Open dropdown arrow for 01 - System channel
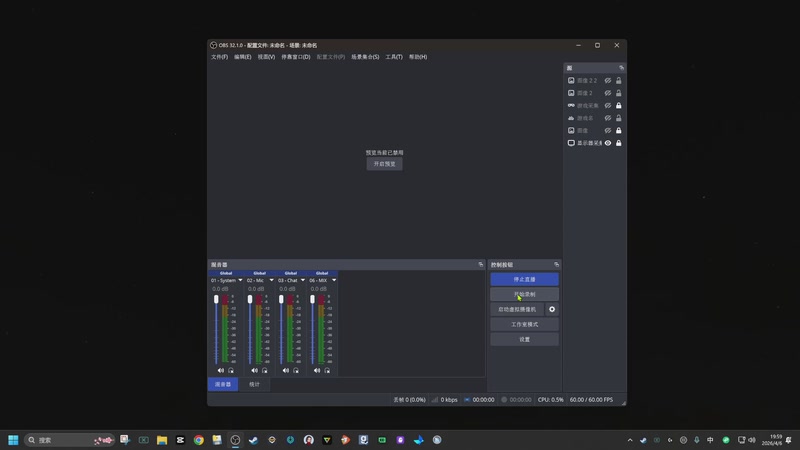Screen dimensions: 800x450 240,280
